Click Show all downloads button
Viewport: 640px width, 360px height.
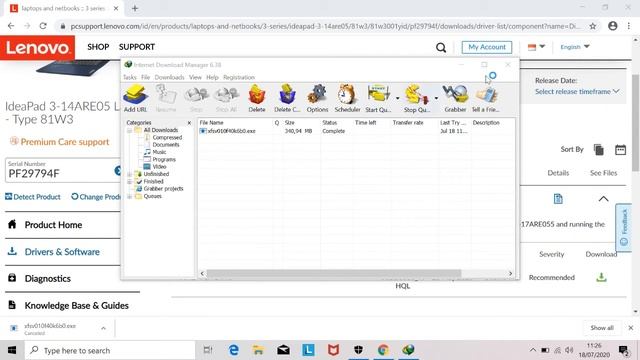coord(602,328)
